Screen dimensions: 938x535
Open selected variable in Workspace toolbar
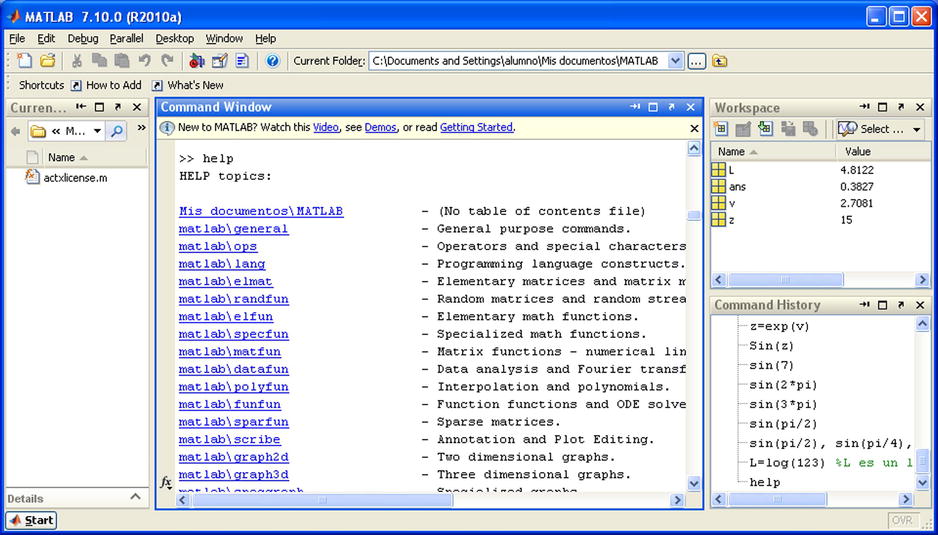tap(743, 128)
